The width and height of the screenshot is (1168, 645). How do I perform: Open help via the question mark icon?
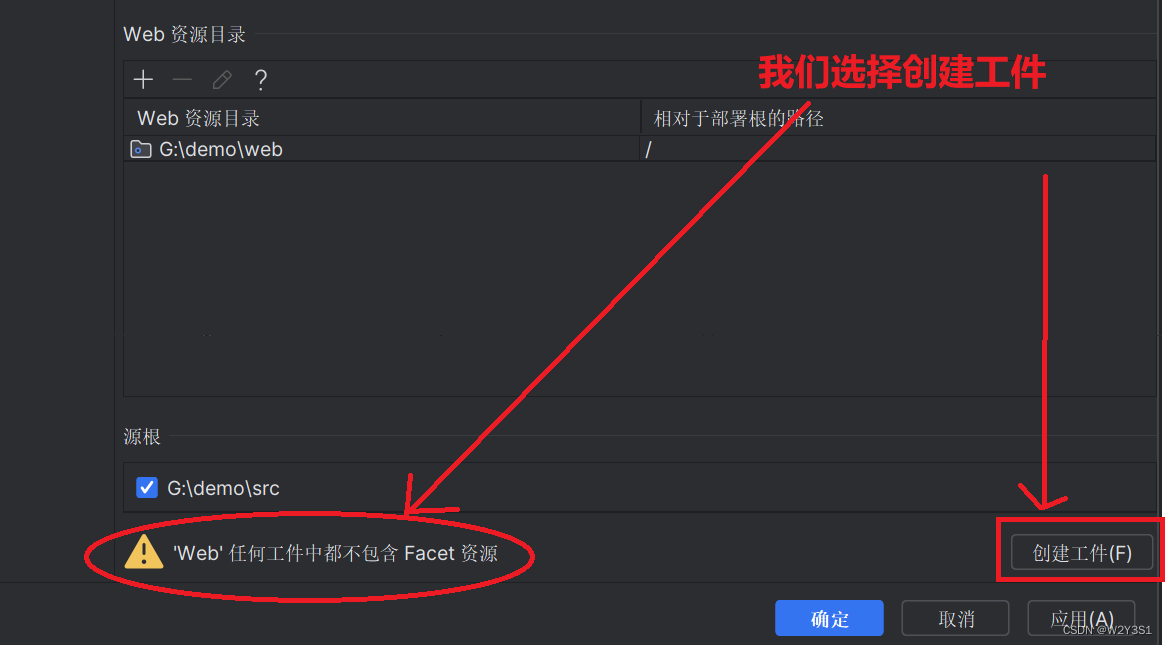pos(261,79)
